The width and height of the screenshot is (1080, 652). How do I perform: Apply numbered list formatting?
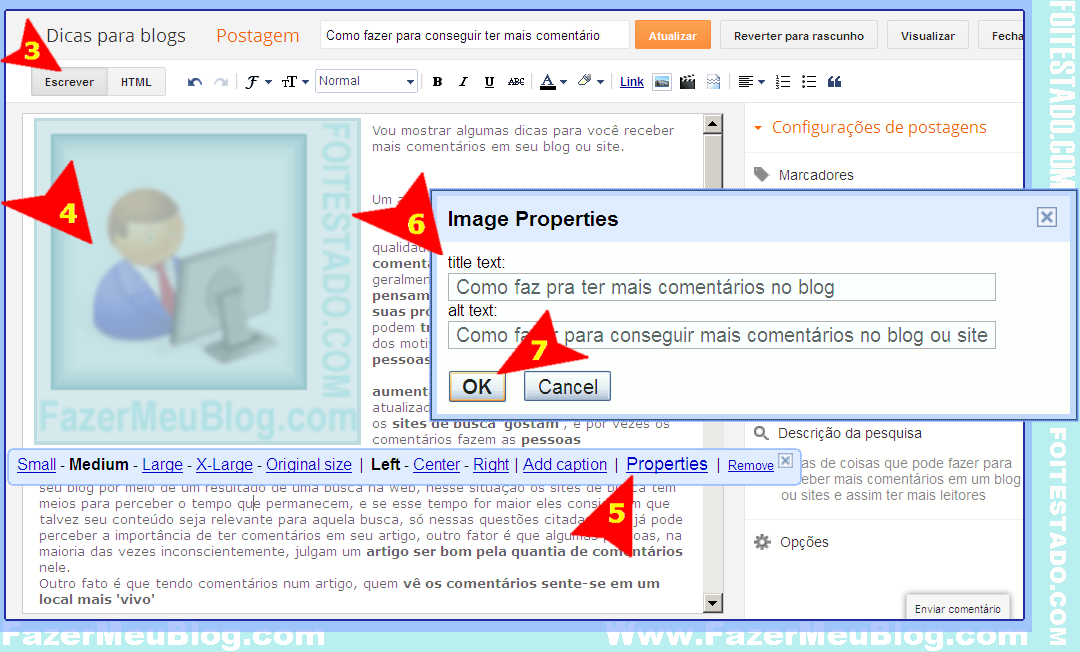coord(782,82)
